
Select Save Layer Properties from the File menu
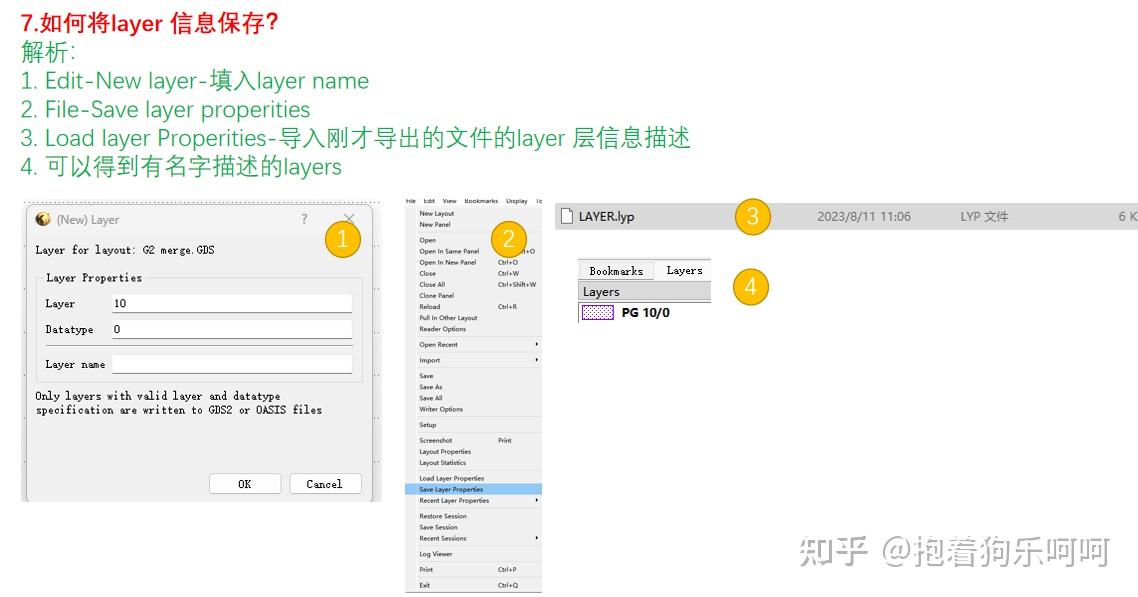pyautogui.click(x=452, y=489)
